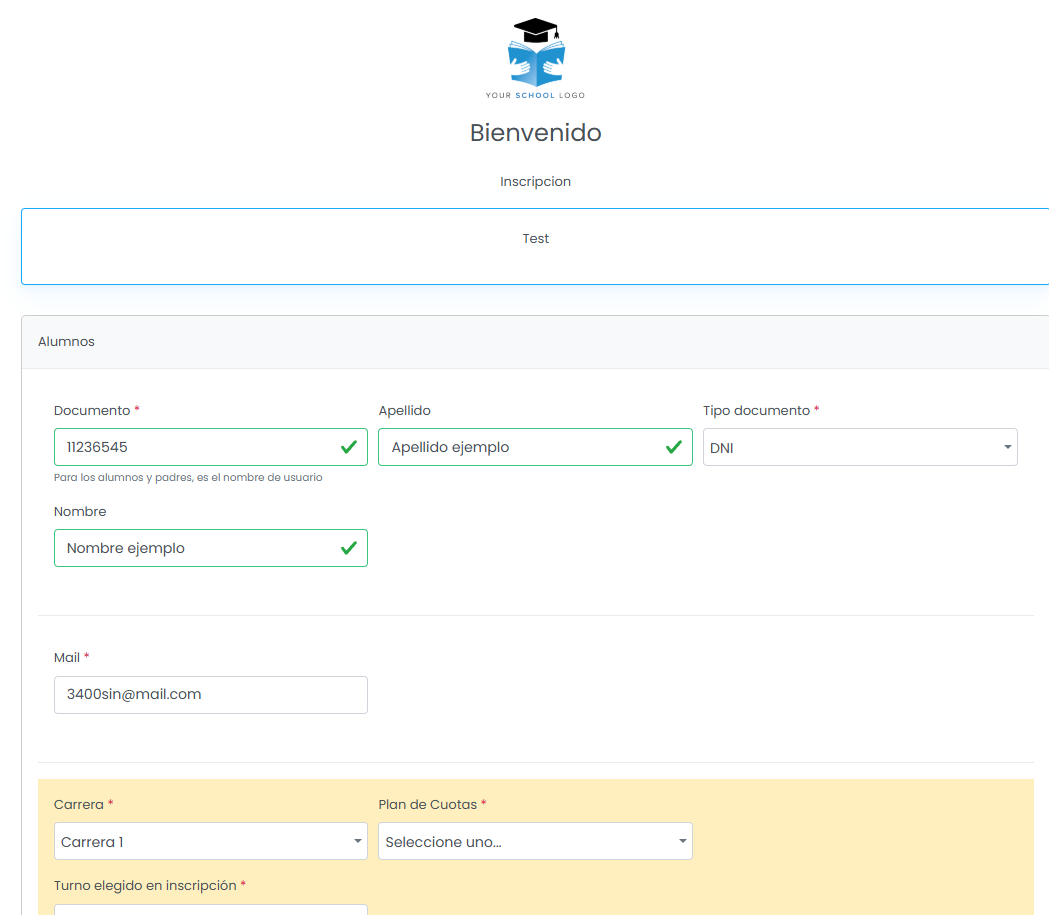Click the Tipo documento label
Image resolution: width=1049 pixels, height=915 pixels.
(757, 411)
